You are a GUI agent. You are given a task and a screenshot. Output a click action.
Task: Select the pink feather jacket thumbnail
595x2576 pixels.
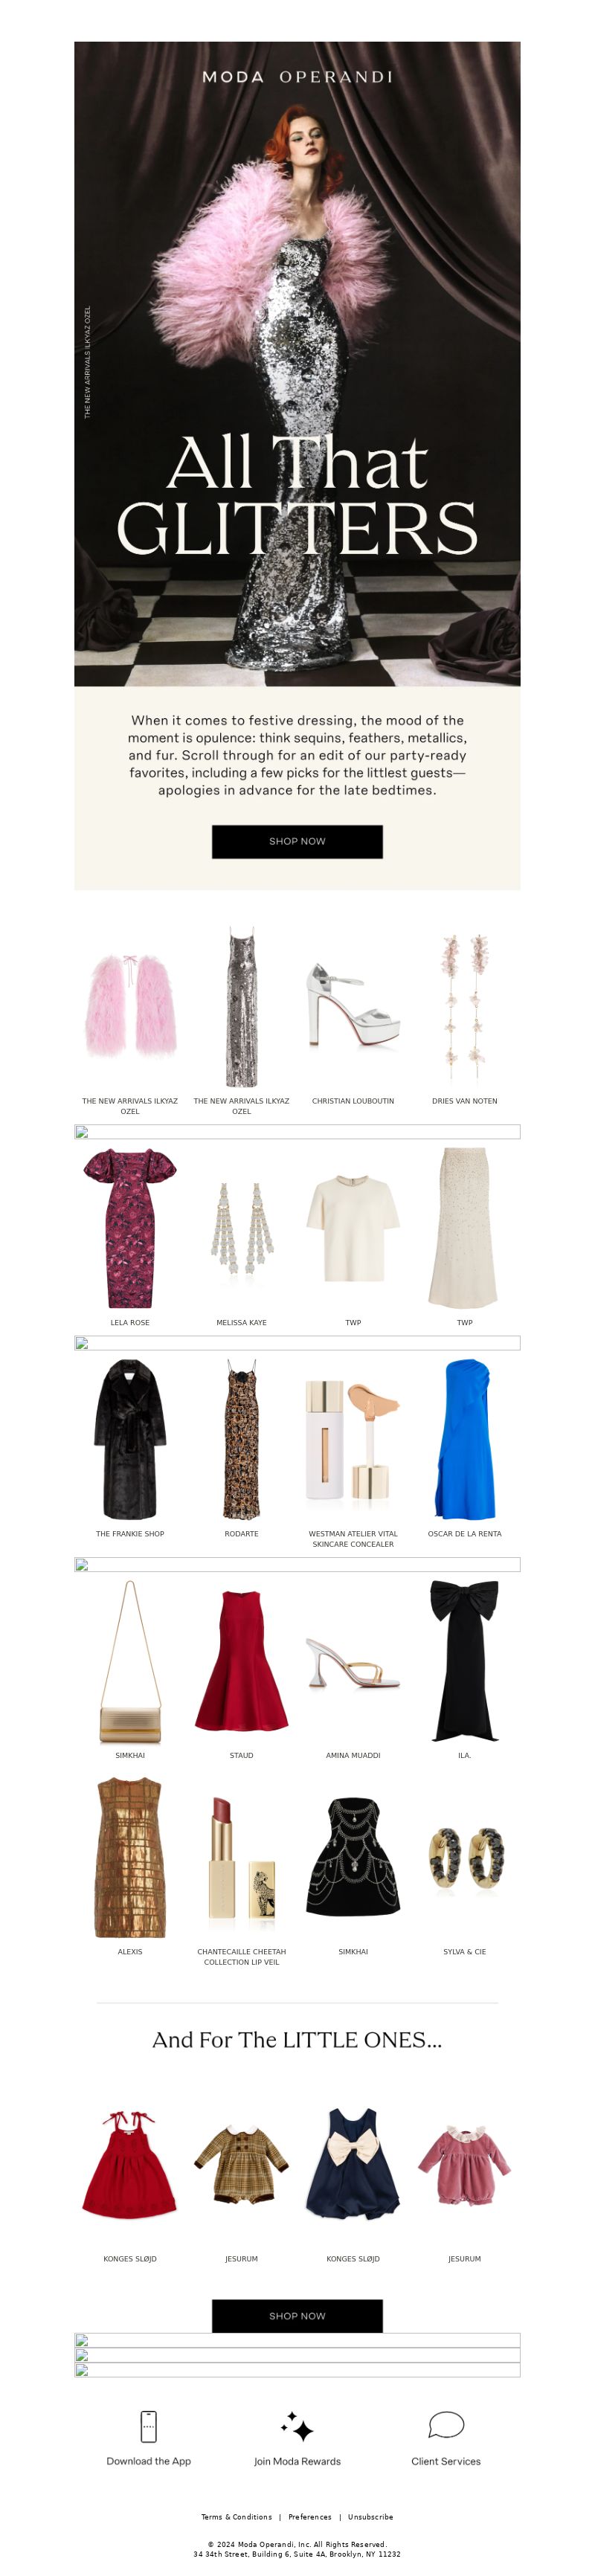(130, 1006)
